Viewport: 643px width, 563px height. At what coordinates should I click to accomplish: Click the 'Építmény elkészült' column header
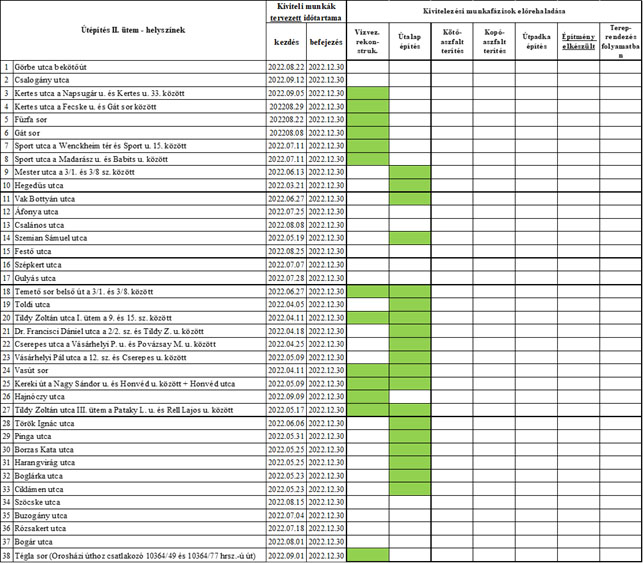[x=579, y=42]
